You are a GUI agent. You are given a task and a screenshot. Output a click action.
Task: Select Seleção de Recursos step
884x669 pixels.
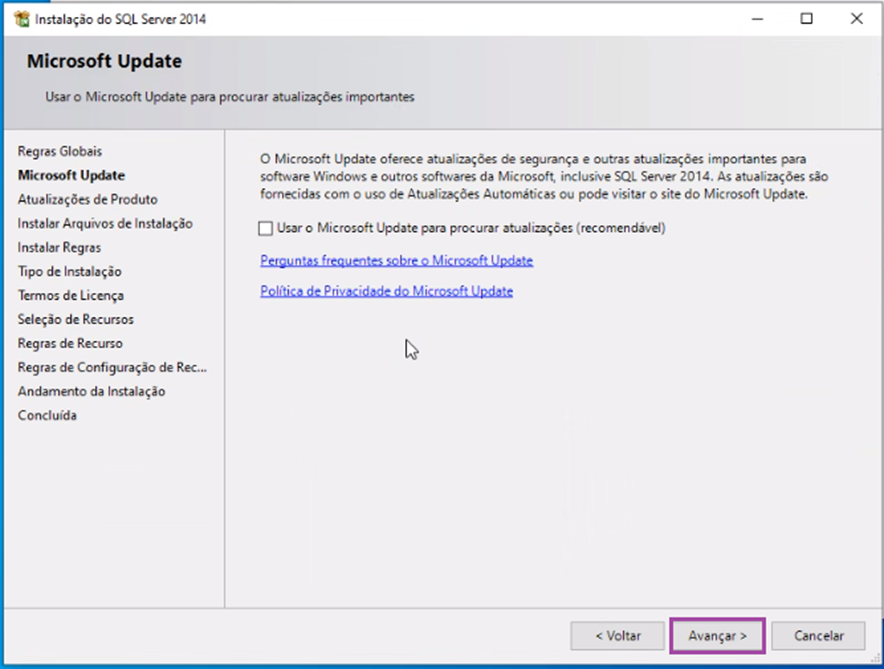[x=76, y=320]
